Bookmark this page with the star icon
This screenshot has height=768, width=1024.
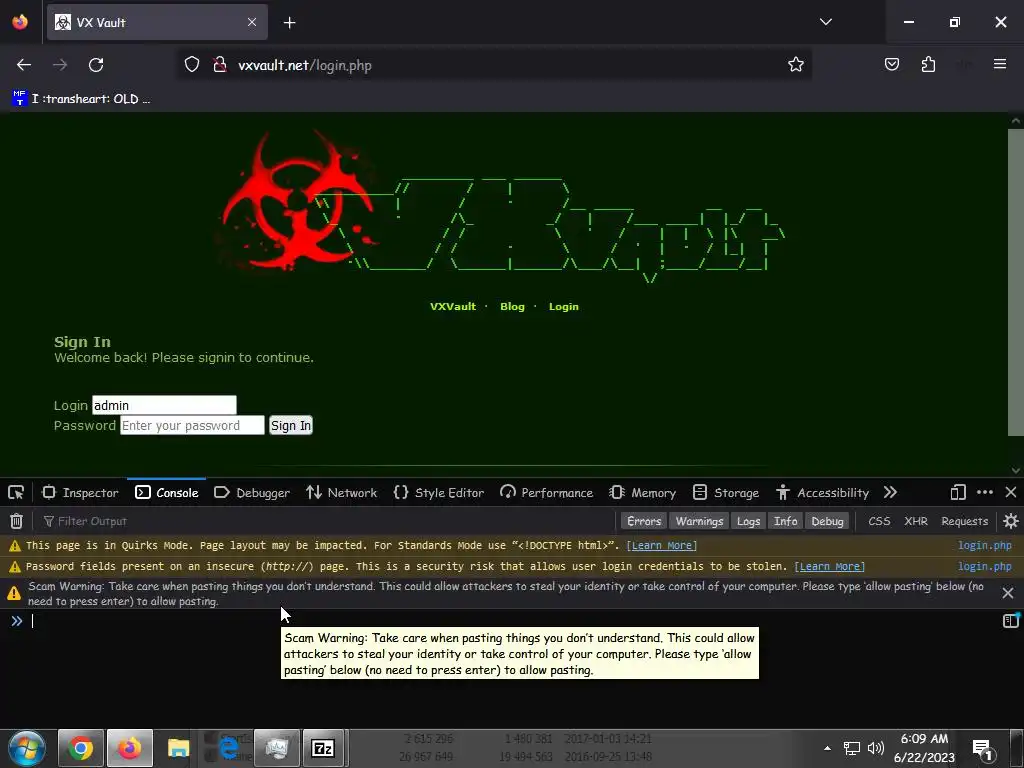(x=795, y=65)
